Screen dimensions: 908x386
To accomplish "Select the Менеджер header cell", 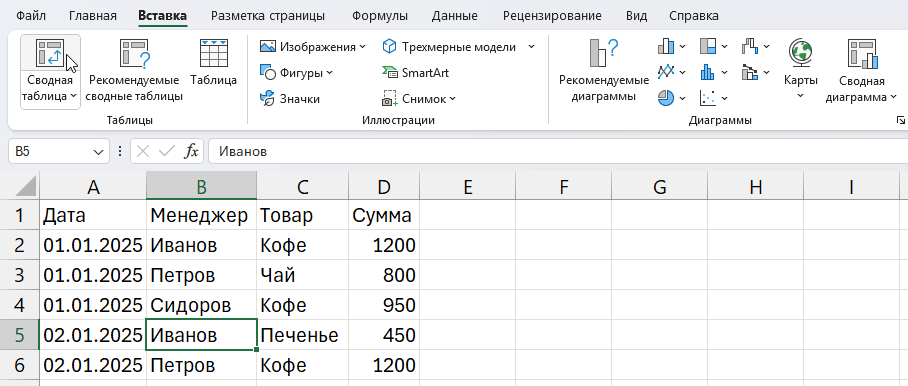I will pyautogui.click(x=201, y=215).
